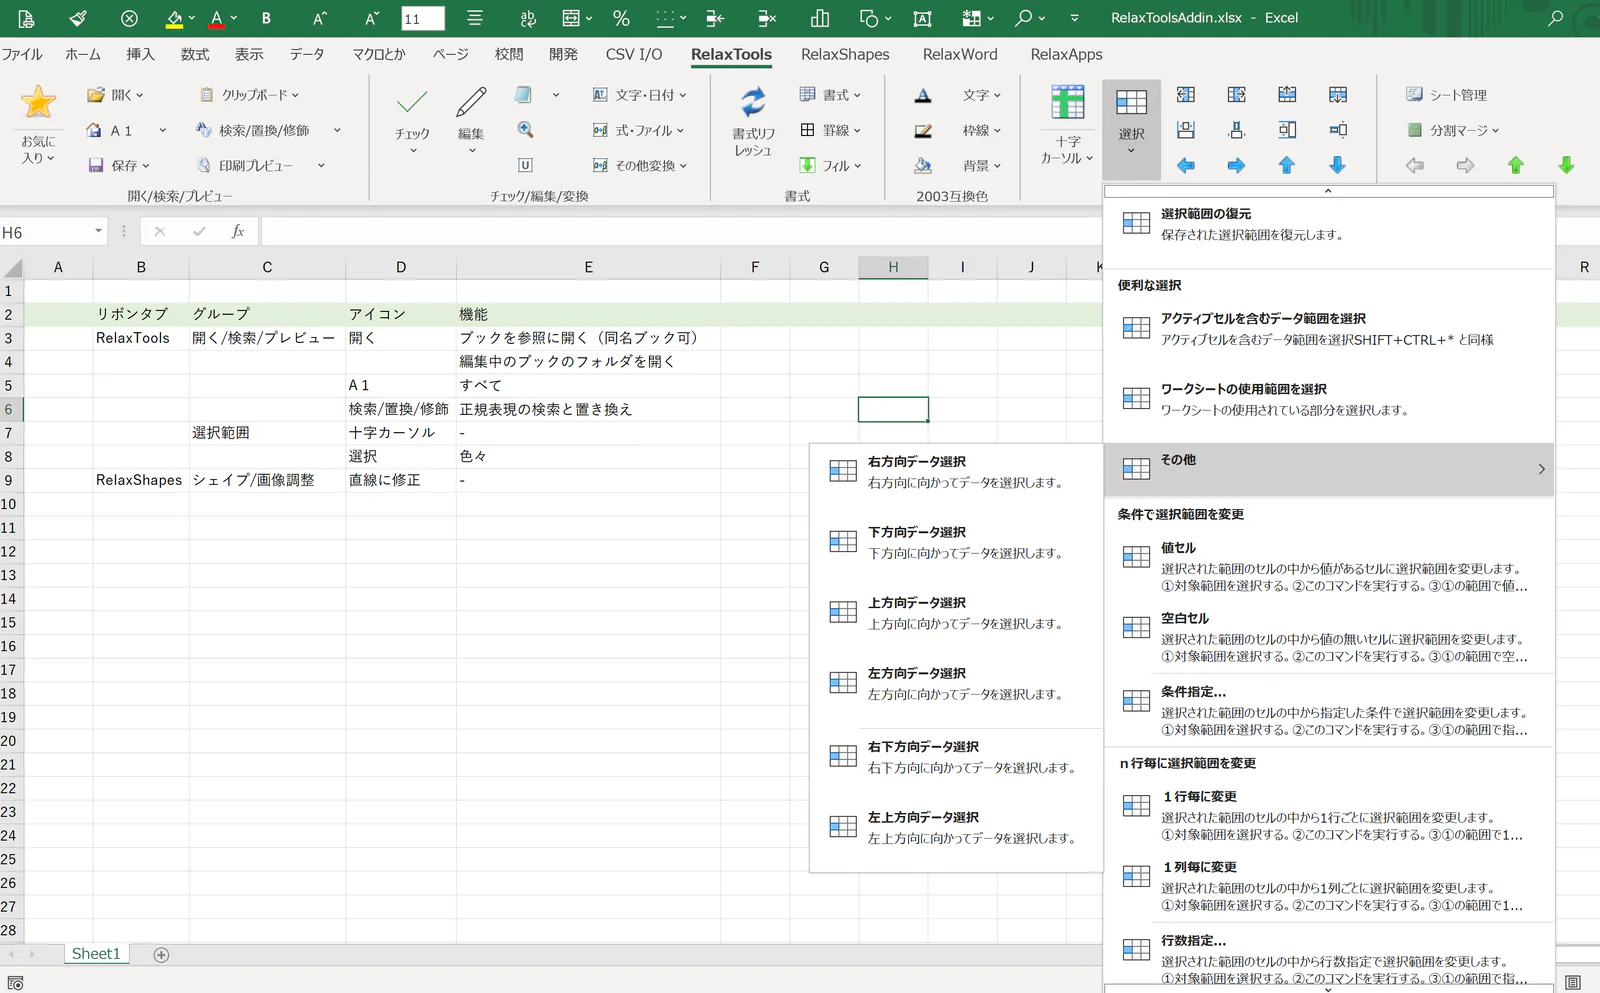
Task: Click the blue left arrow icon
Action: 1186,166
